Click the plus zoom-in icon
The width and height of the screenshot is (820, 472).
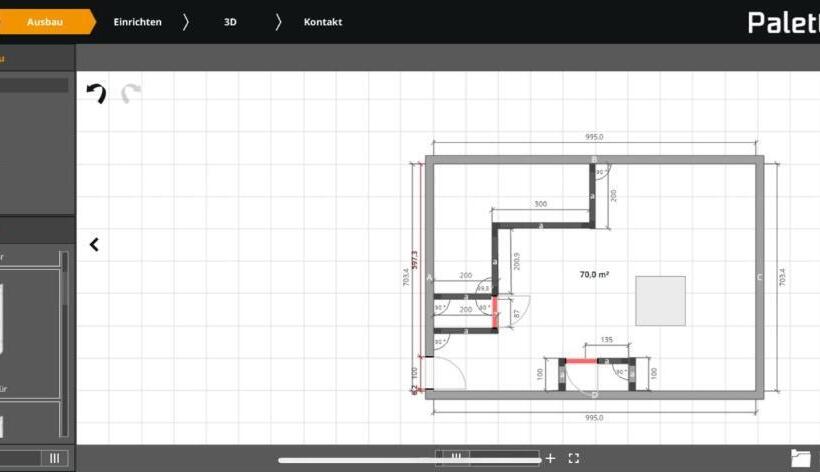[x=550, y=458]
